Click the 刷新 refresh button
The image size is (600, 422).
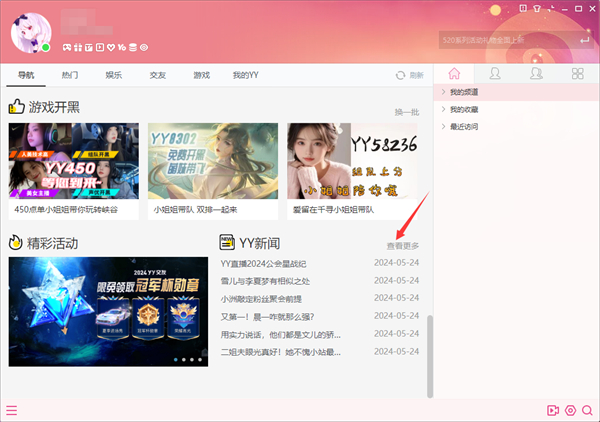point(410,75)
